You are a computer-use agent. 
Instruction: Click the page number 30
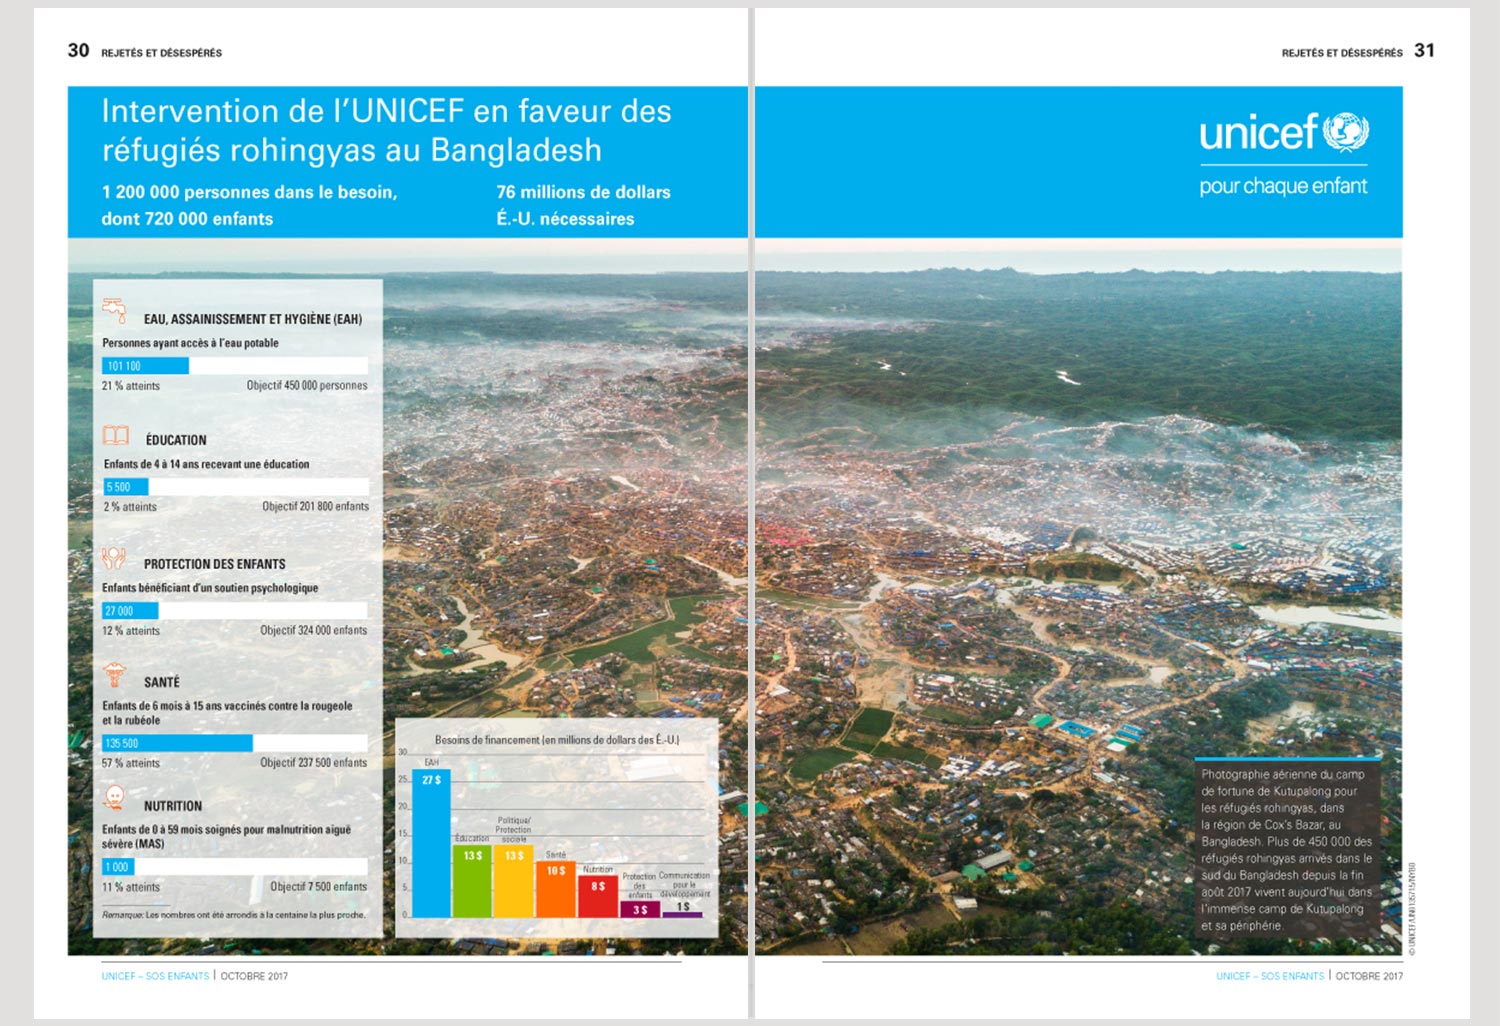point(78,50)
